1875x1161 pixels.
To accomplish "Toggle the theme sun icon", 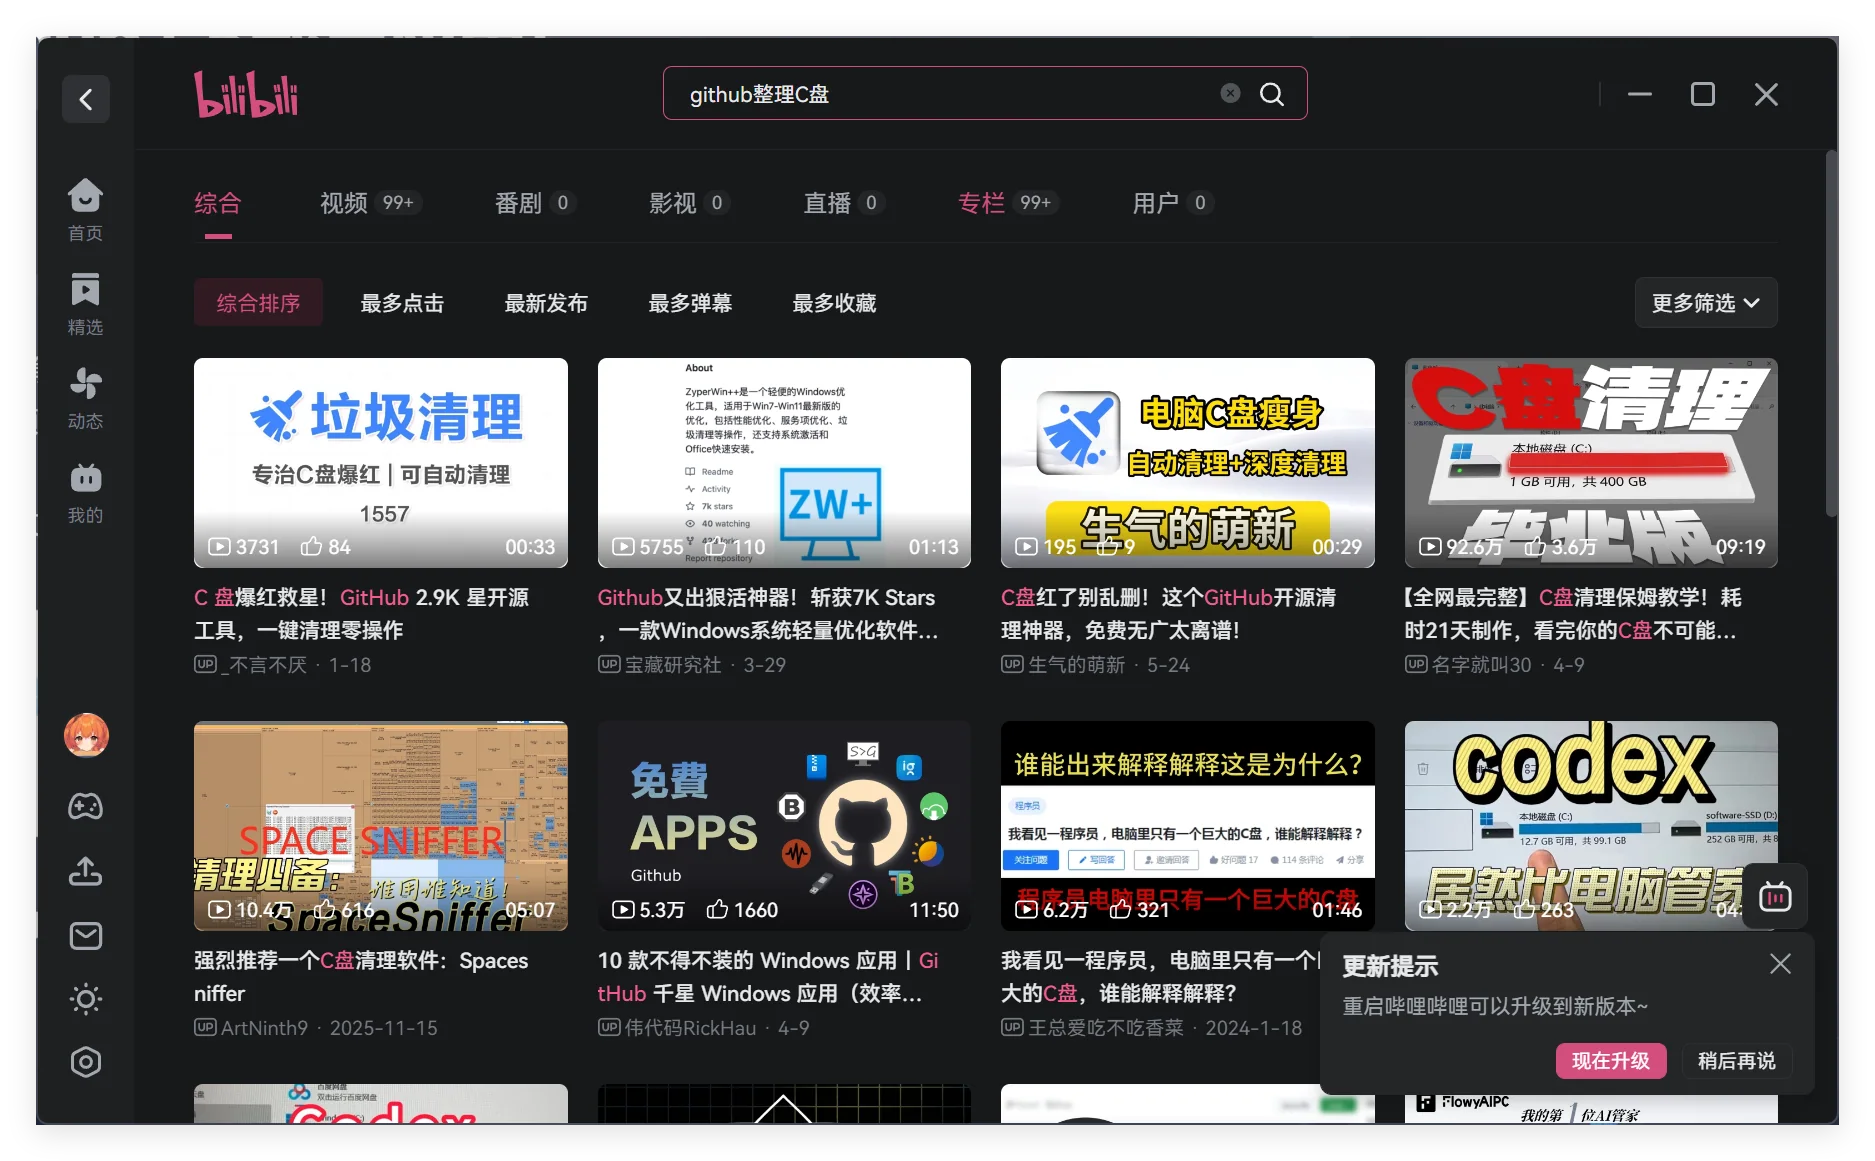I will click(86, 999).
